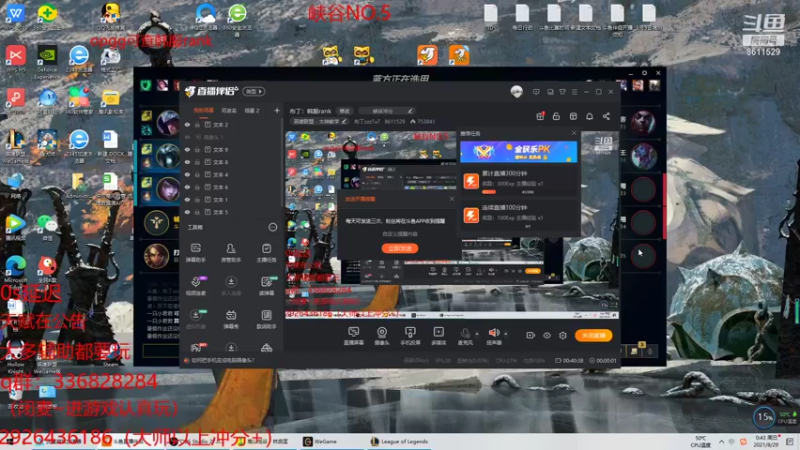The width and height of the screenshot is (800, 450).
Task: Open the 多人连麦 multi-person co-stream tool
Action: pyautogui.click(x=231, y=286)
